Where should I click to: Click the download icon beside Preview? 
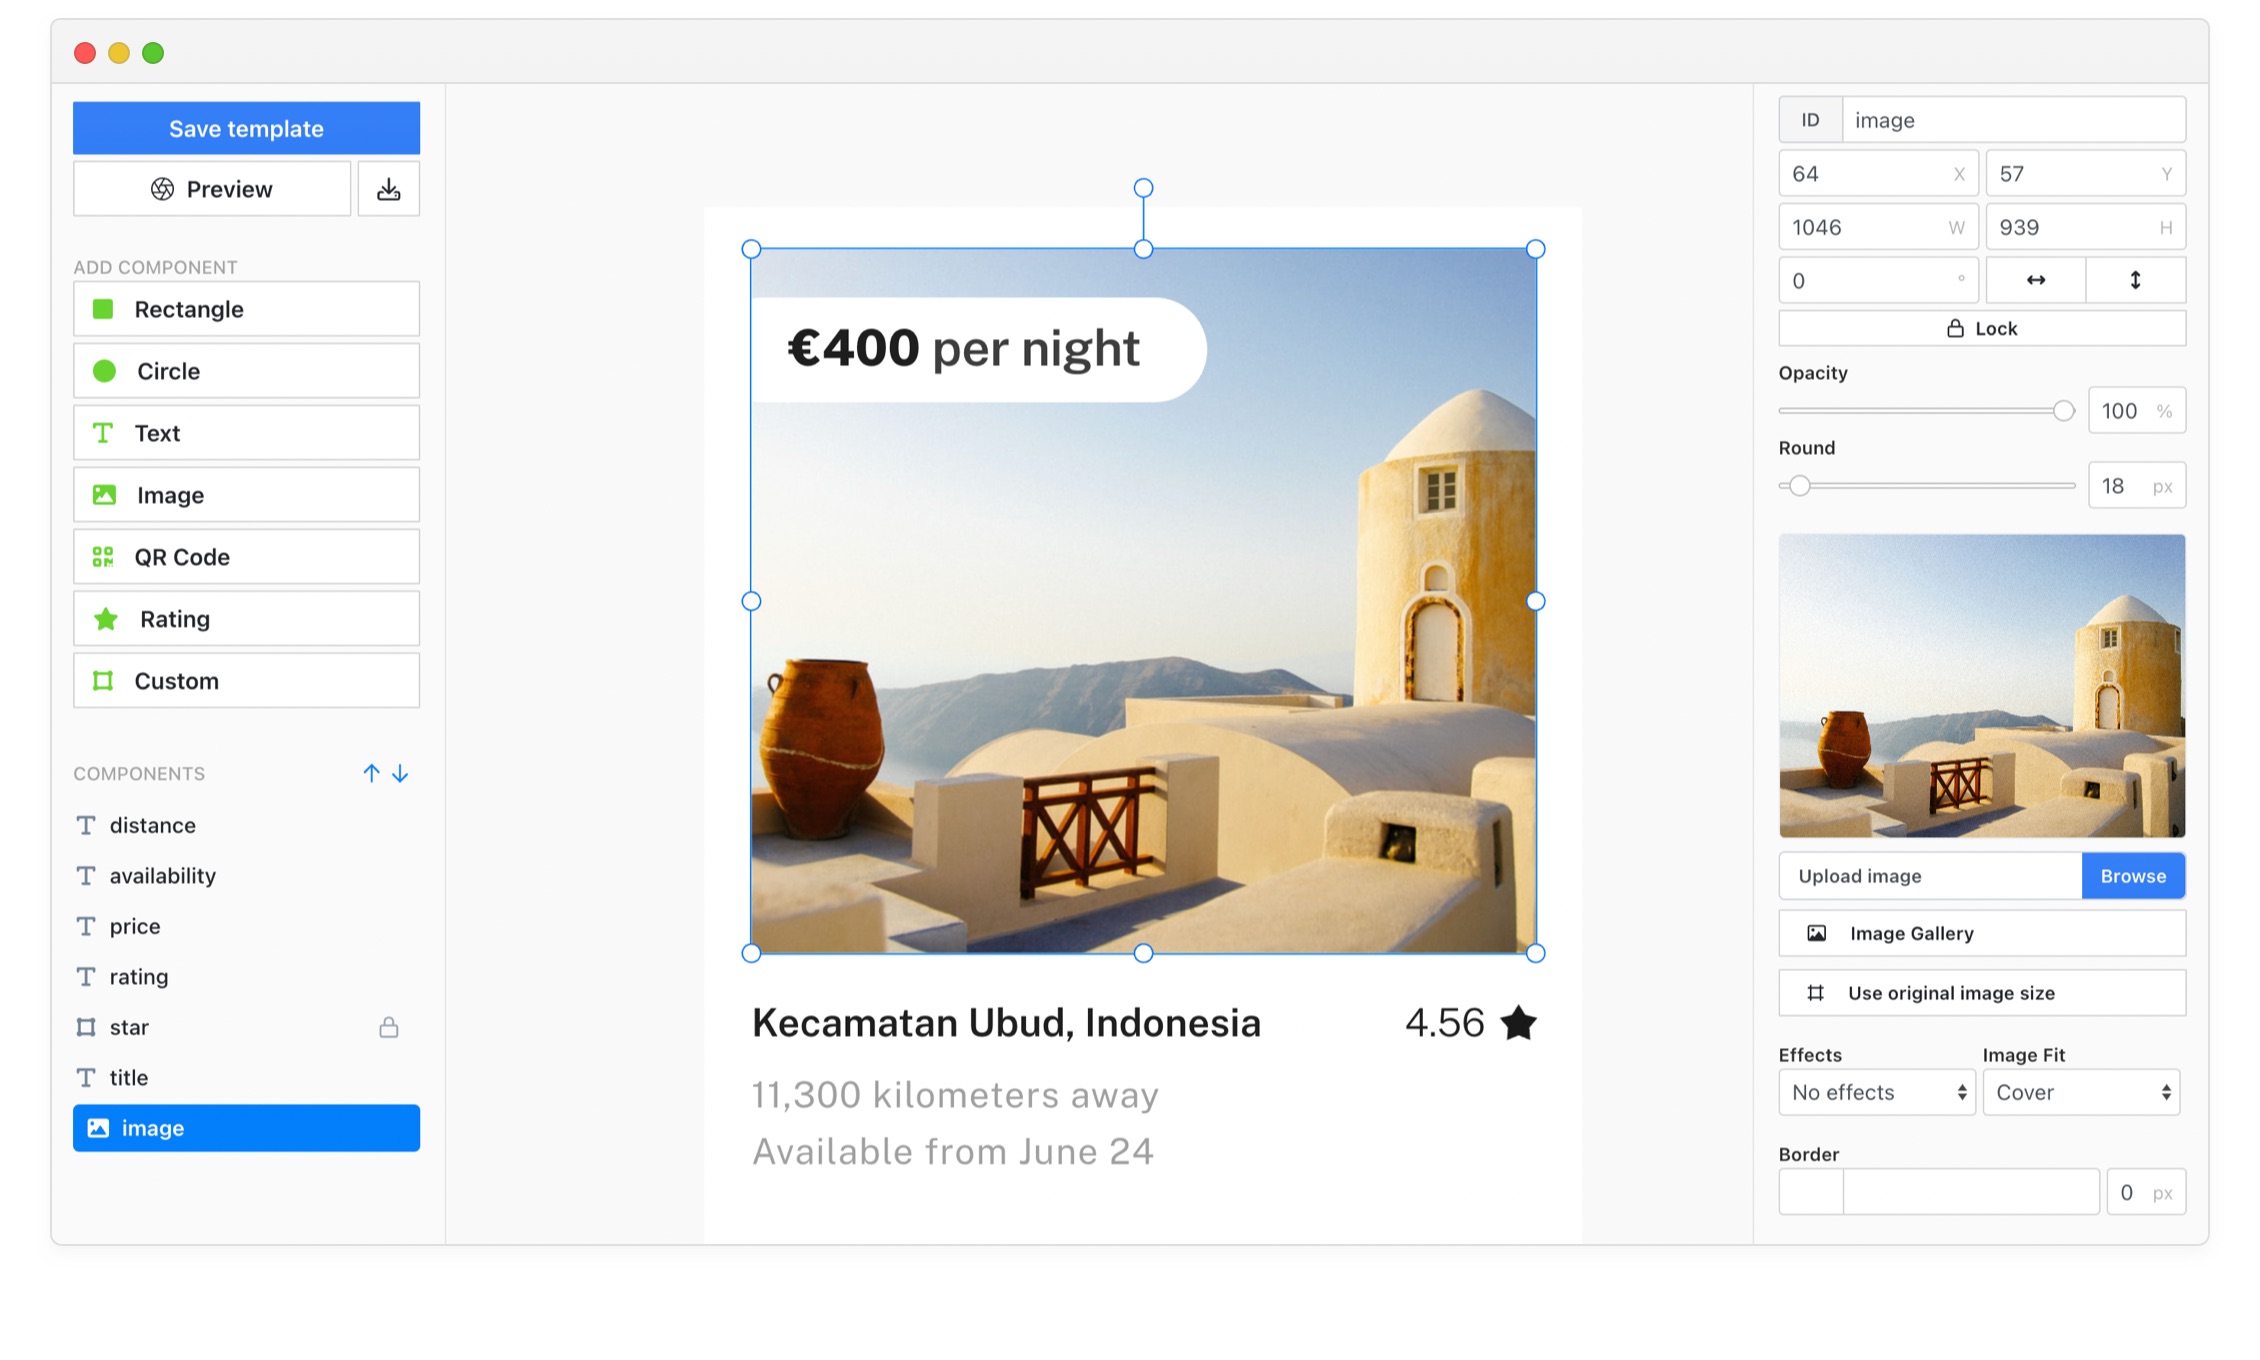(x=389, y=188)
